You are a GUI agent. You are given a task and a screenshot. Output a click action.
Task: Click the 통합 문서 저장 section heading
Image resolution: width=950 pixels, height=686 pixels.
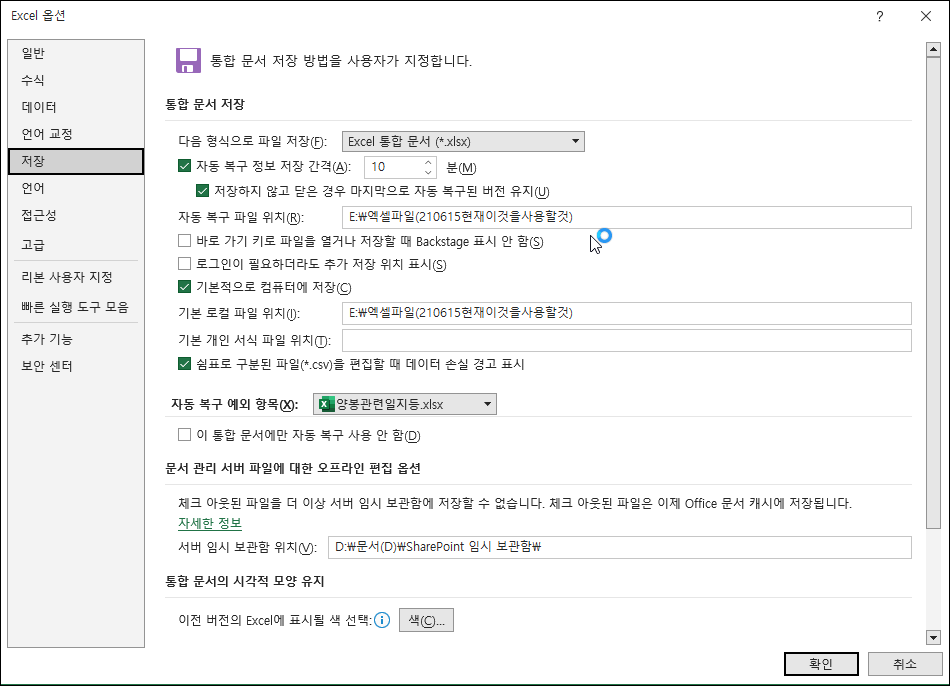pos(205,104)
